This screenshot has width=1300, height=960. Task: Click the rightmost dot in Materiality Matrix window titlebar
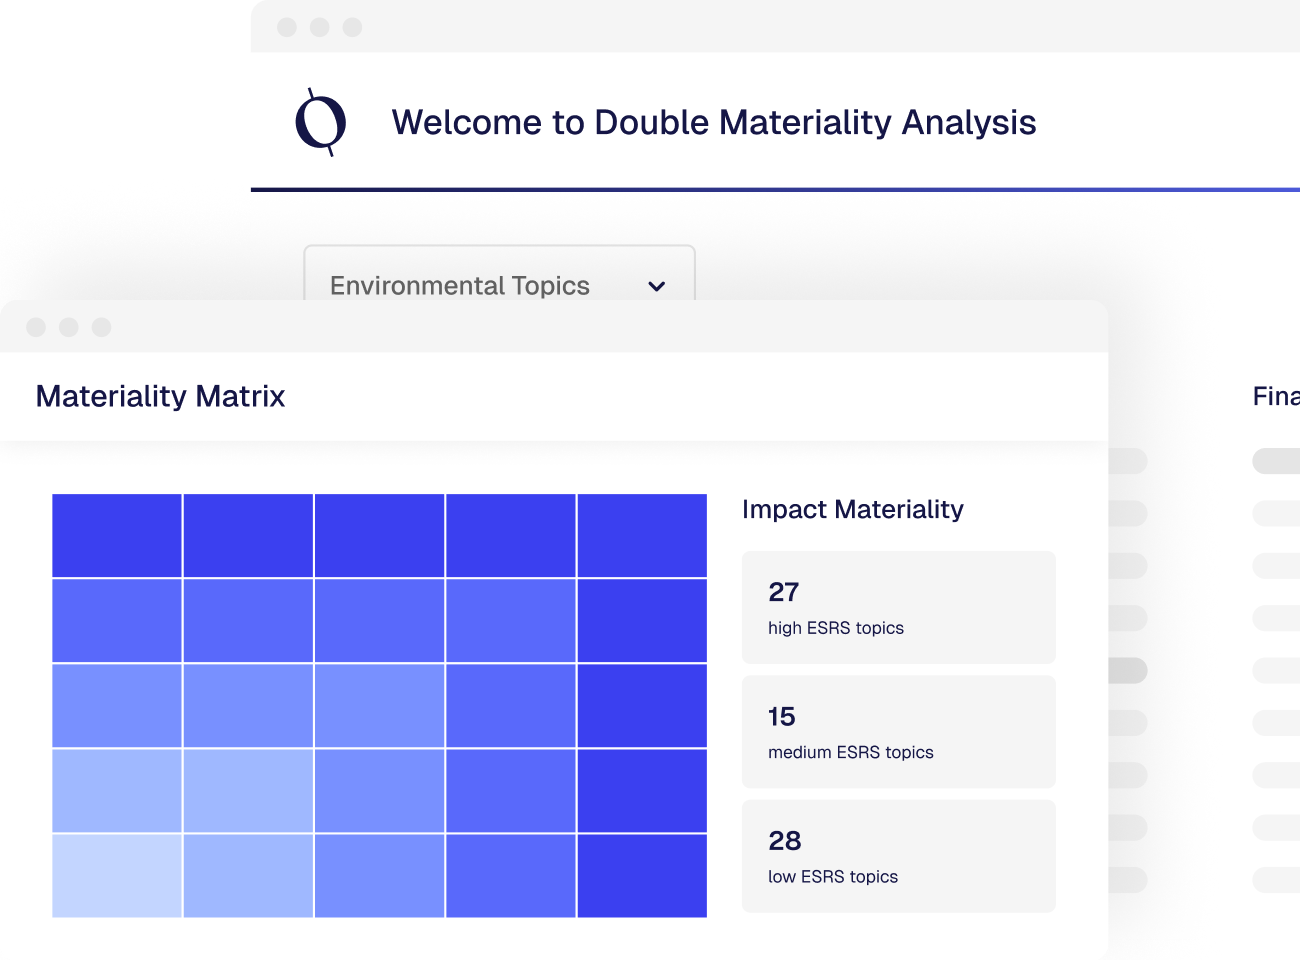click(101, 327)
